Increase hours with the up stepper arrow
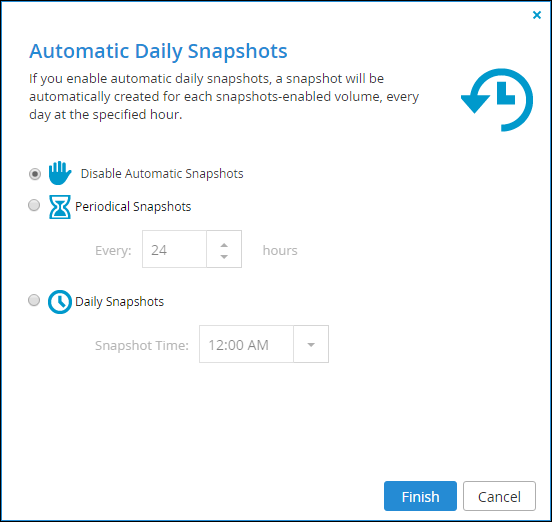This screenshot has height=522, width=552. coord(224,245)
